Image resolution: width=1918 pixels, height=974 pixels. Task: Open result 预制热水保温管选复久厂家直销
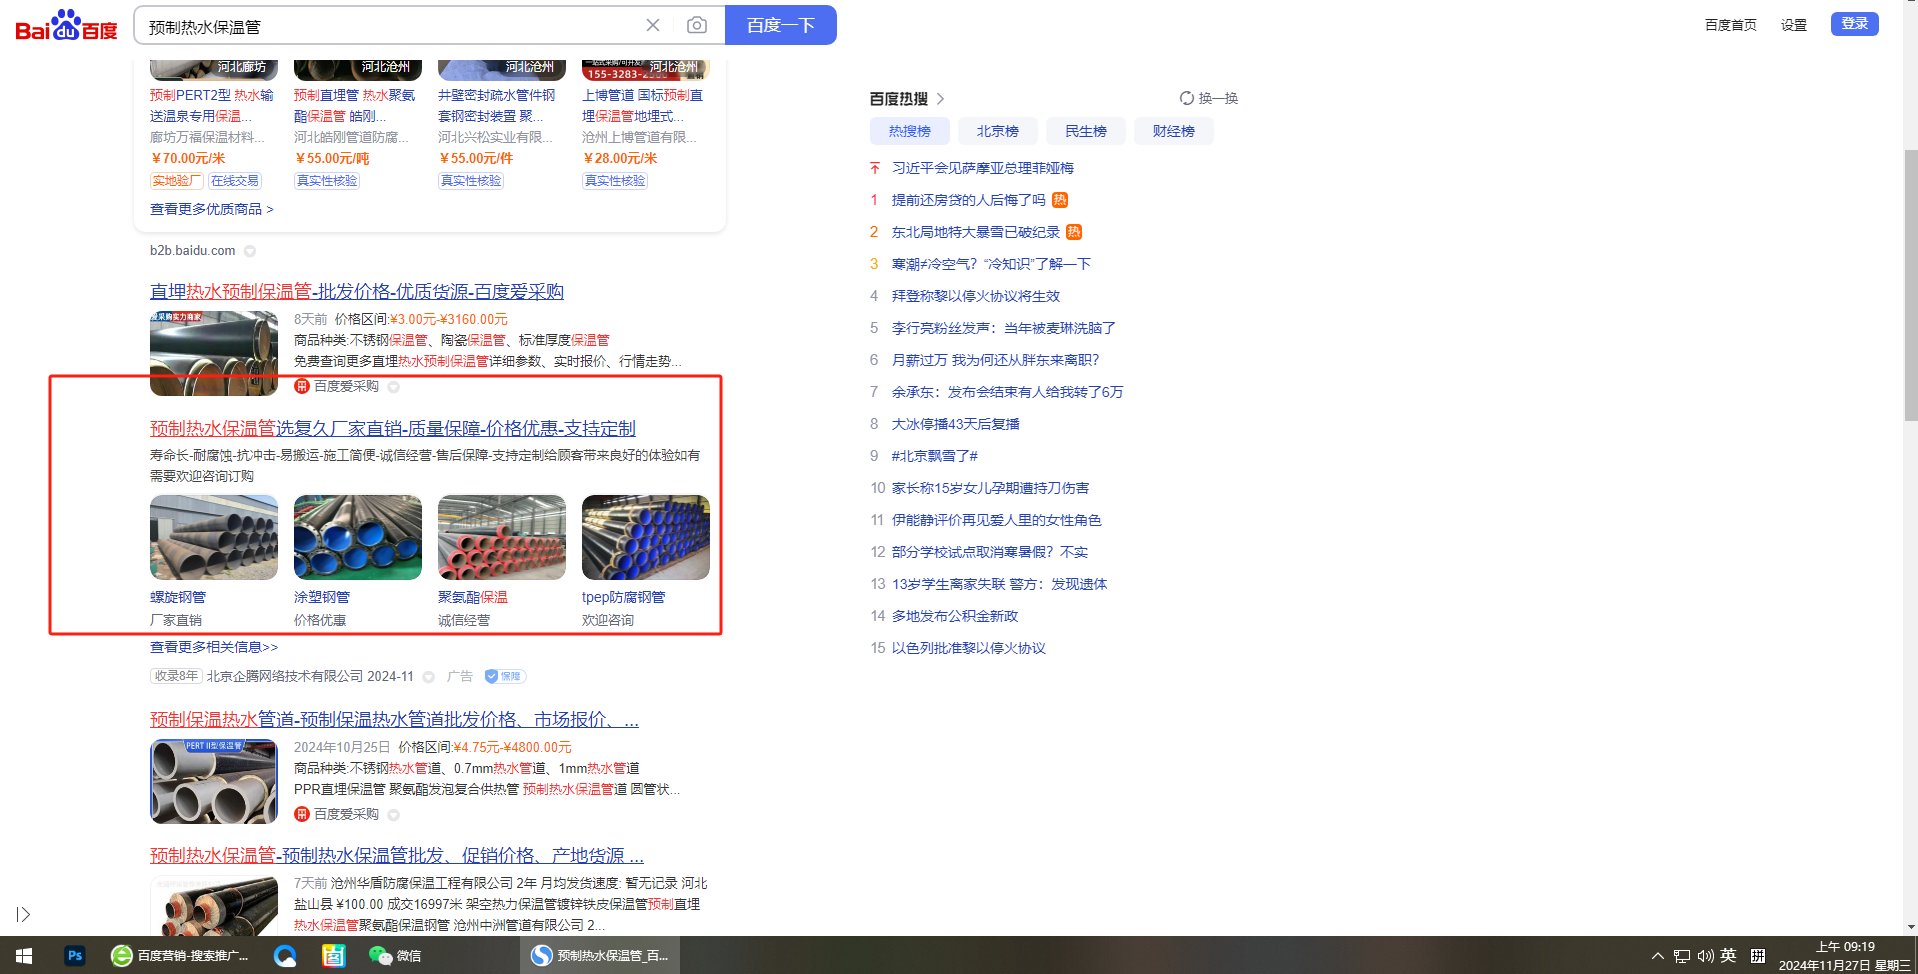pyautogui.click(x=393, y=428)
